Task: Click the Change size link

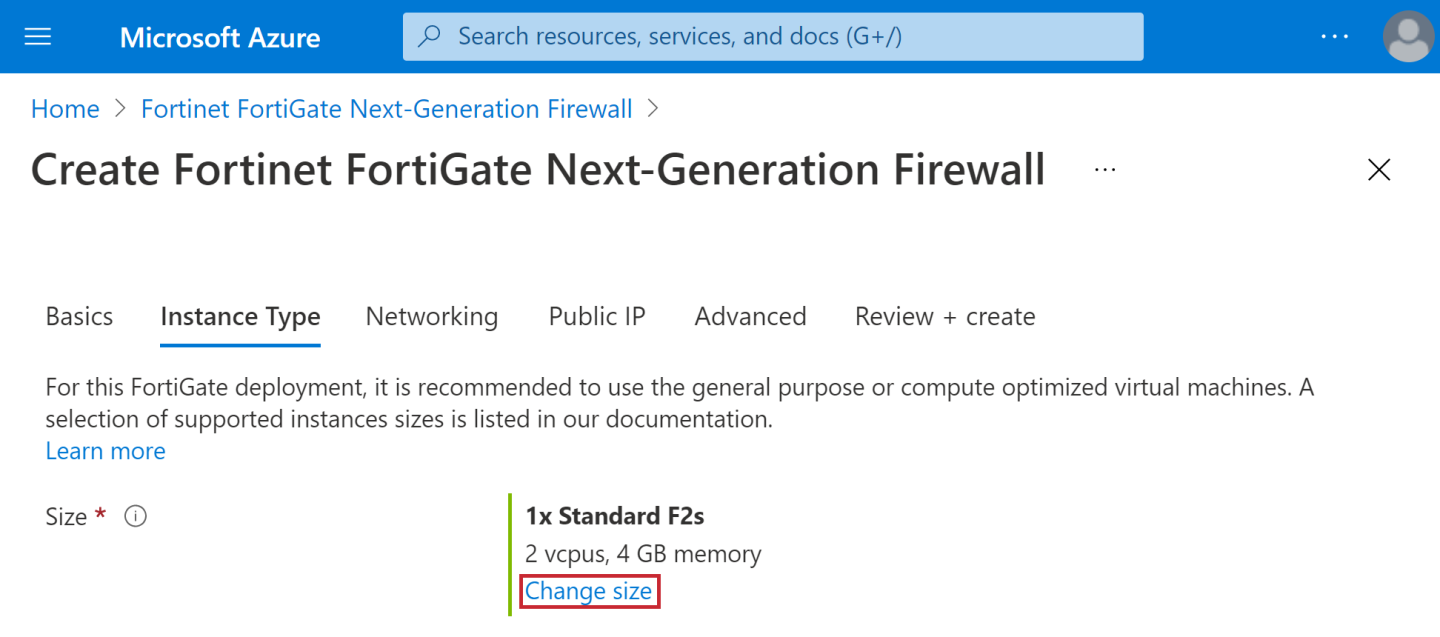Action: pyautogui.click(x=589, y=592)
